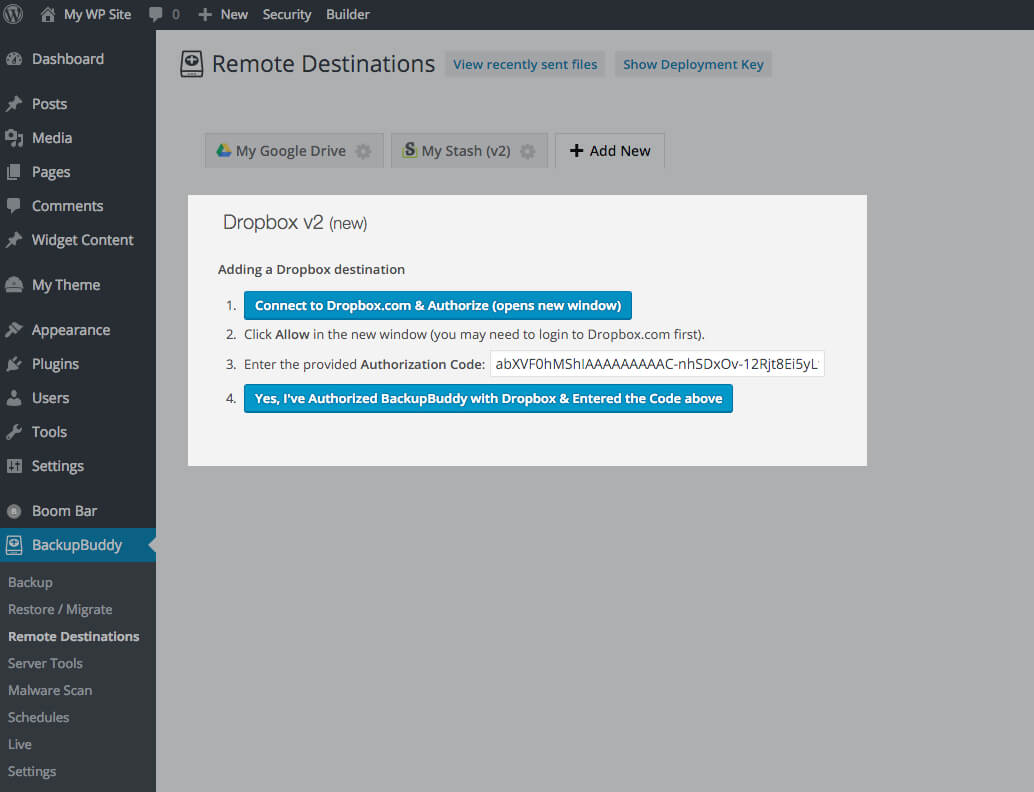This screenshot has width=1034, height=792.
Task: Go to Schedules submenu
Action: coord(38,717)
